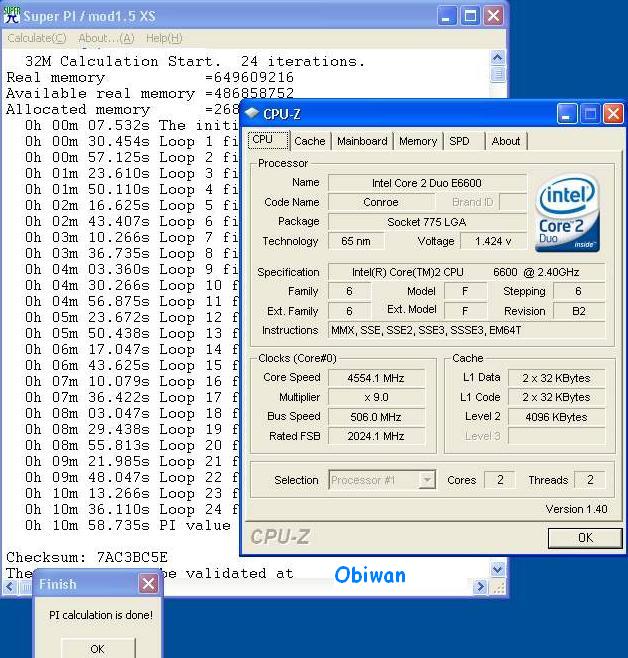The width and height of the screenshot is (628, 658).
Task: Click the 'PI calculation is done!' message
Action: click(101, 615)
